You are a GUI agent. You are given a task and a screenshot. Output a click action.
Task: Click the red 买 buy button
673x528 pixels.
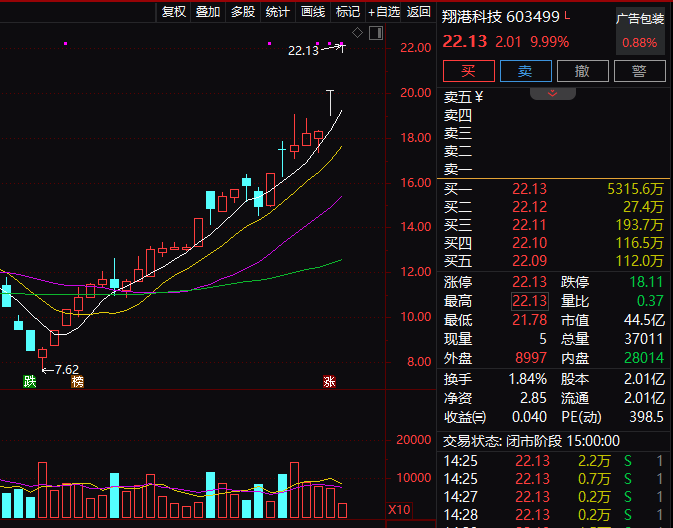pos(468,71)
